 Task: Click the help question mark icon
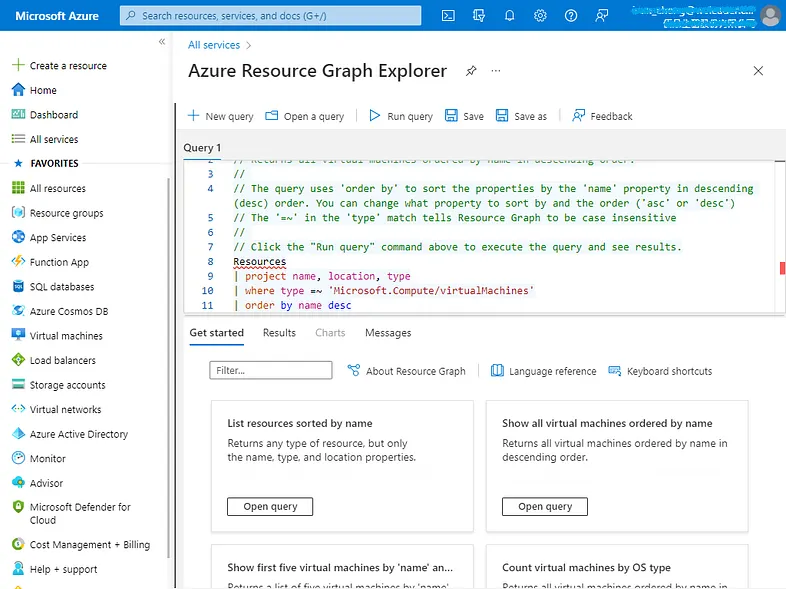tap(571, 16)
